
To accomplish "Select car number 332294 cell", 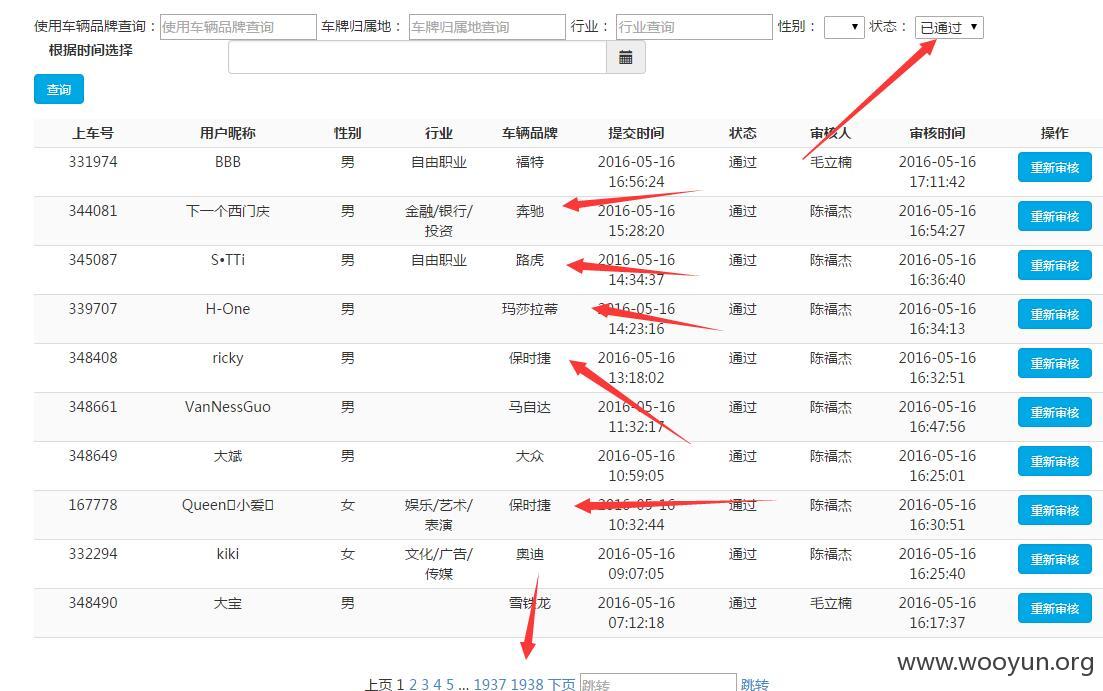I will point(93,554).
